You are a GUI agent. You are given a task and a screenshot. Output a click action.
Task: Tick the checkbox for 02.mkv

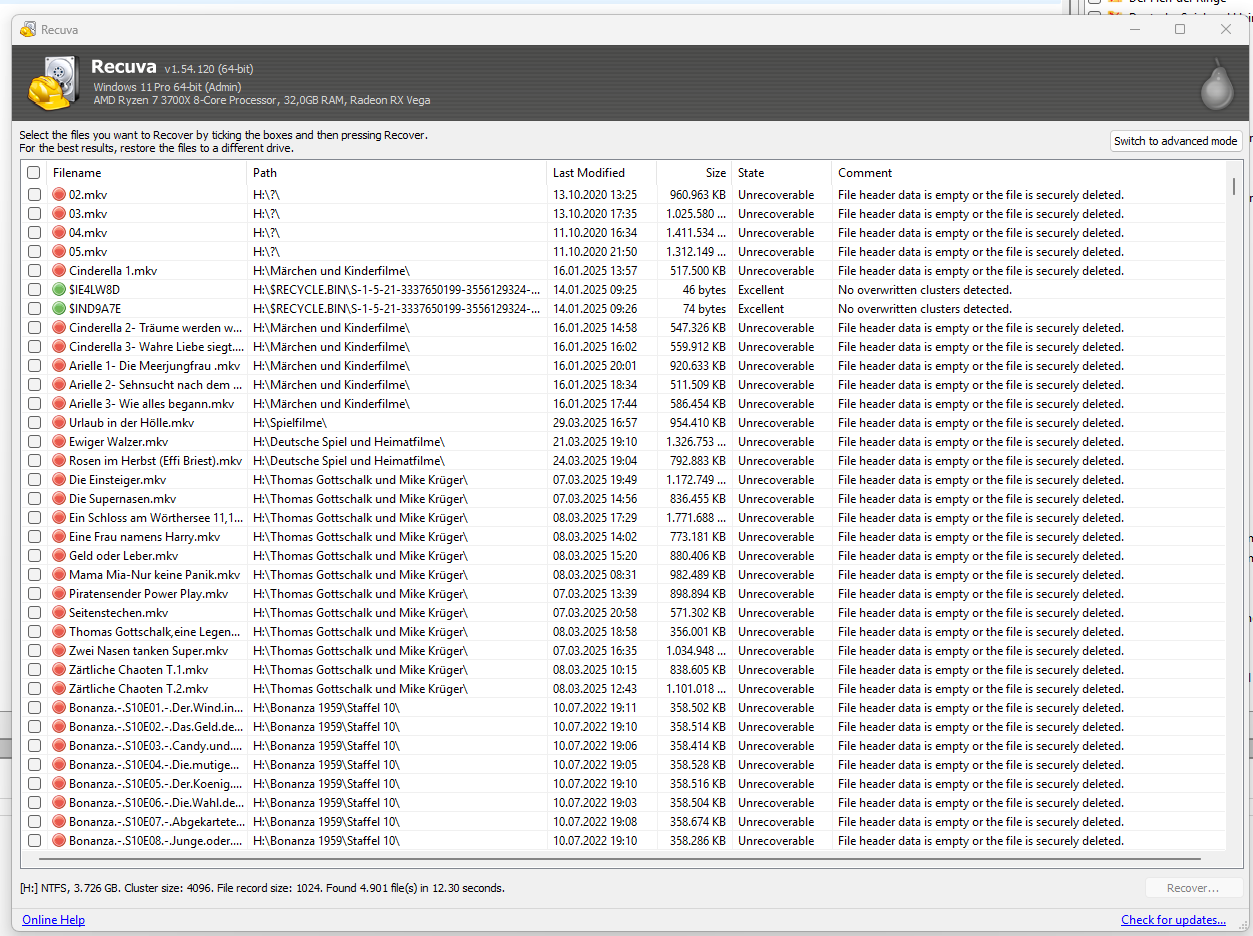(34, 195)
